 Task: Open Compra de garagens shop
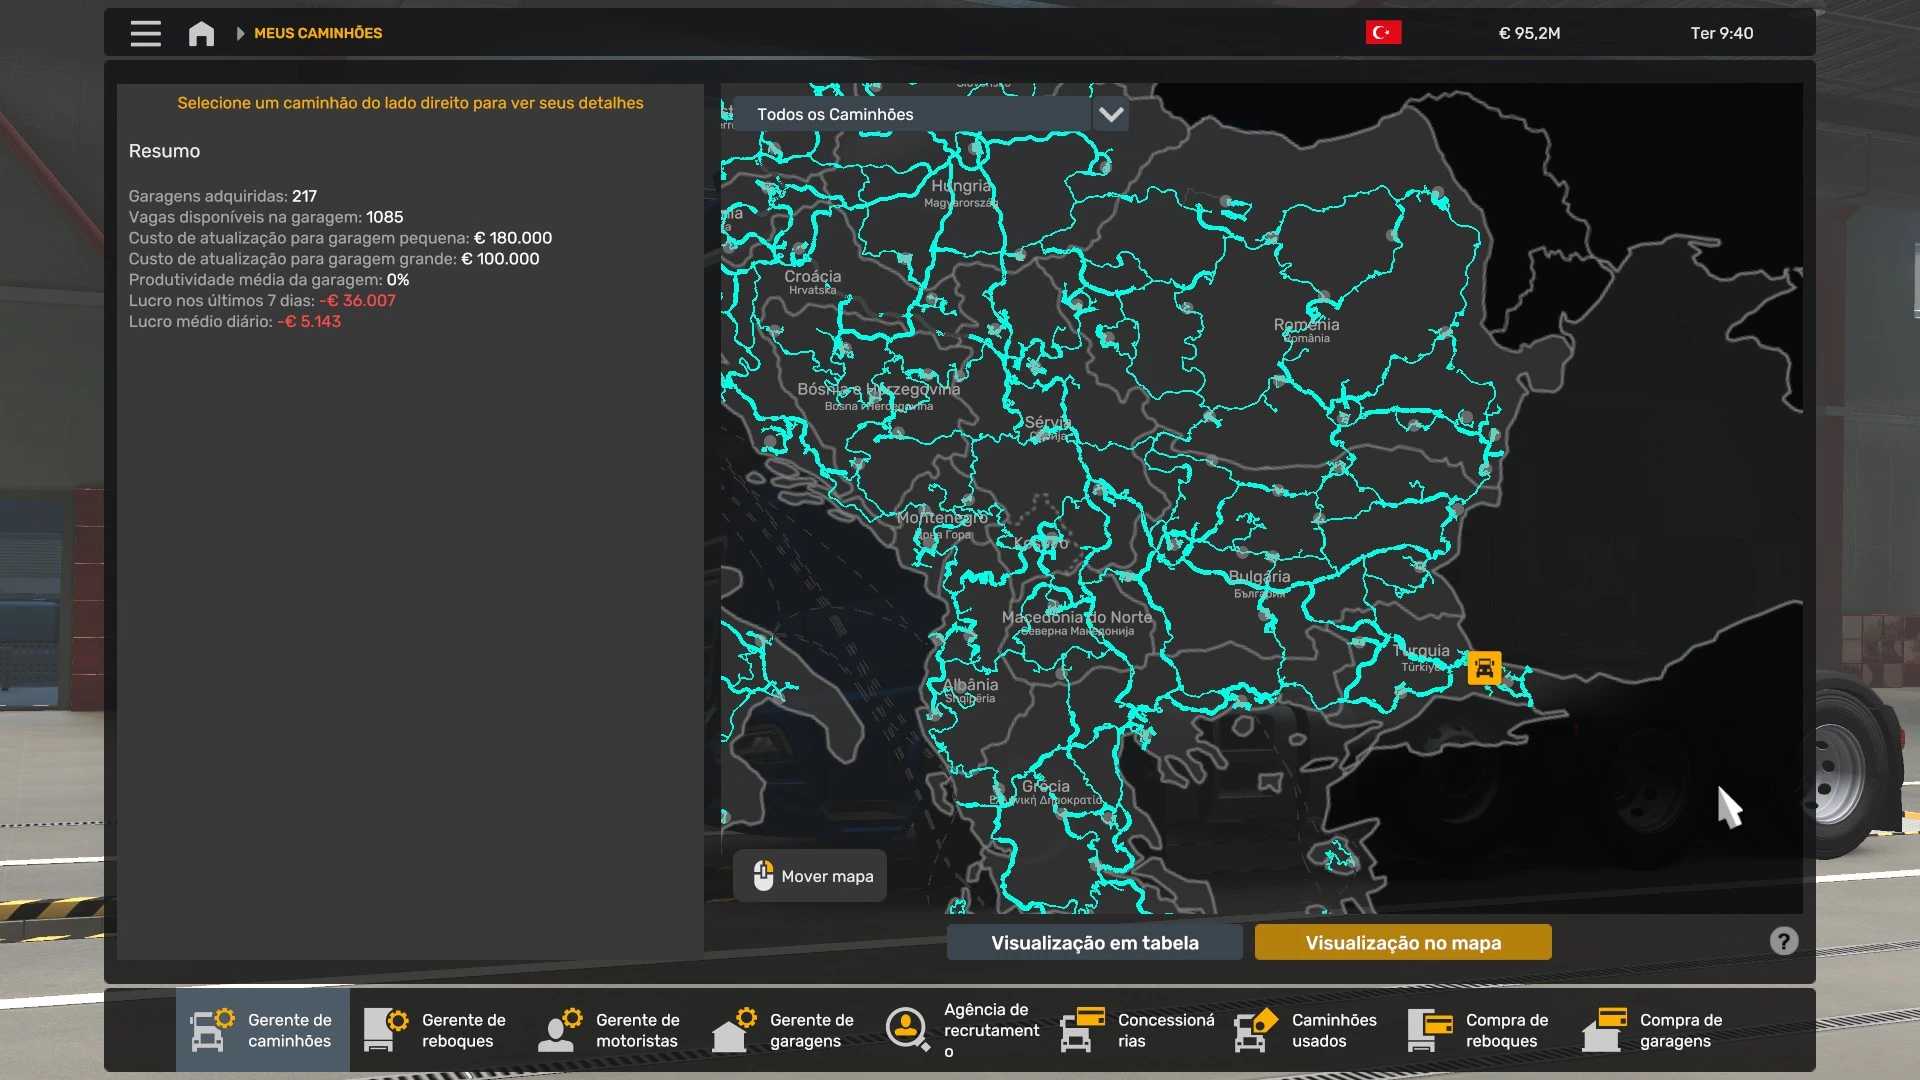tap(1655, 1030)
